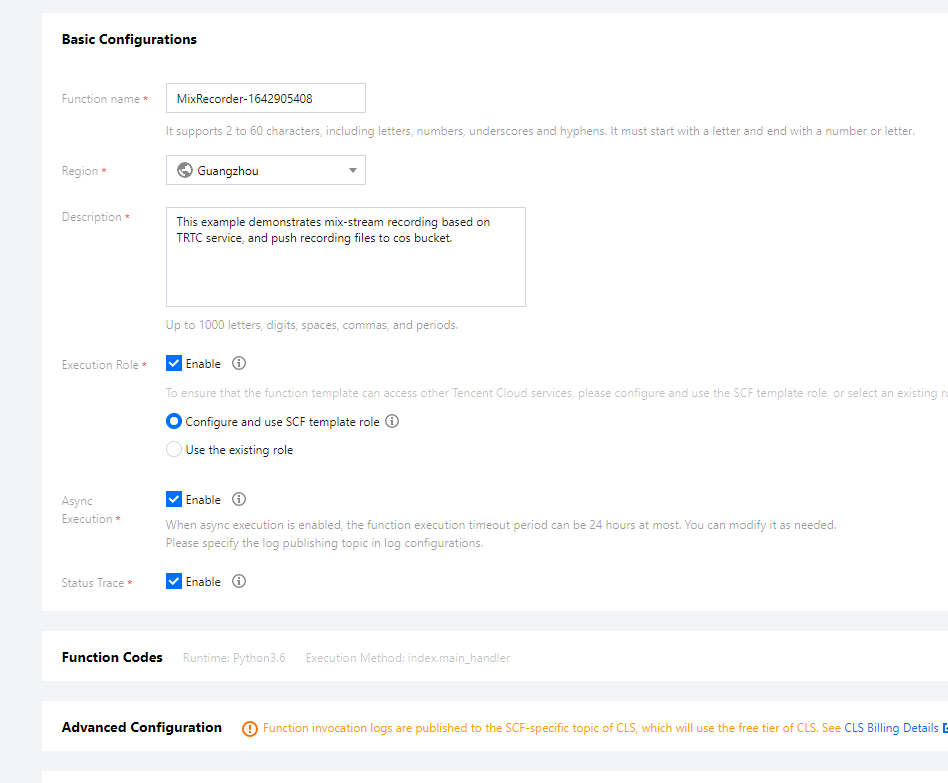Image resolution: width=948 pixels, height=783 pixels.
Task: Click the Function name input field
Action: 265,98
